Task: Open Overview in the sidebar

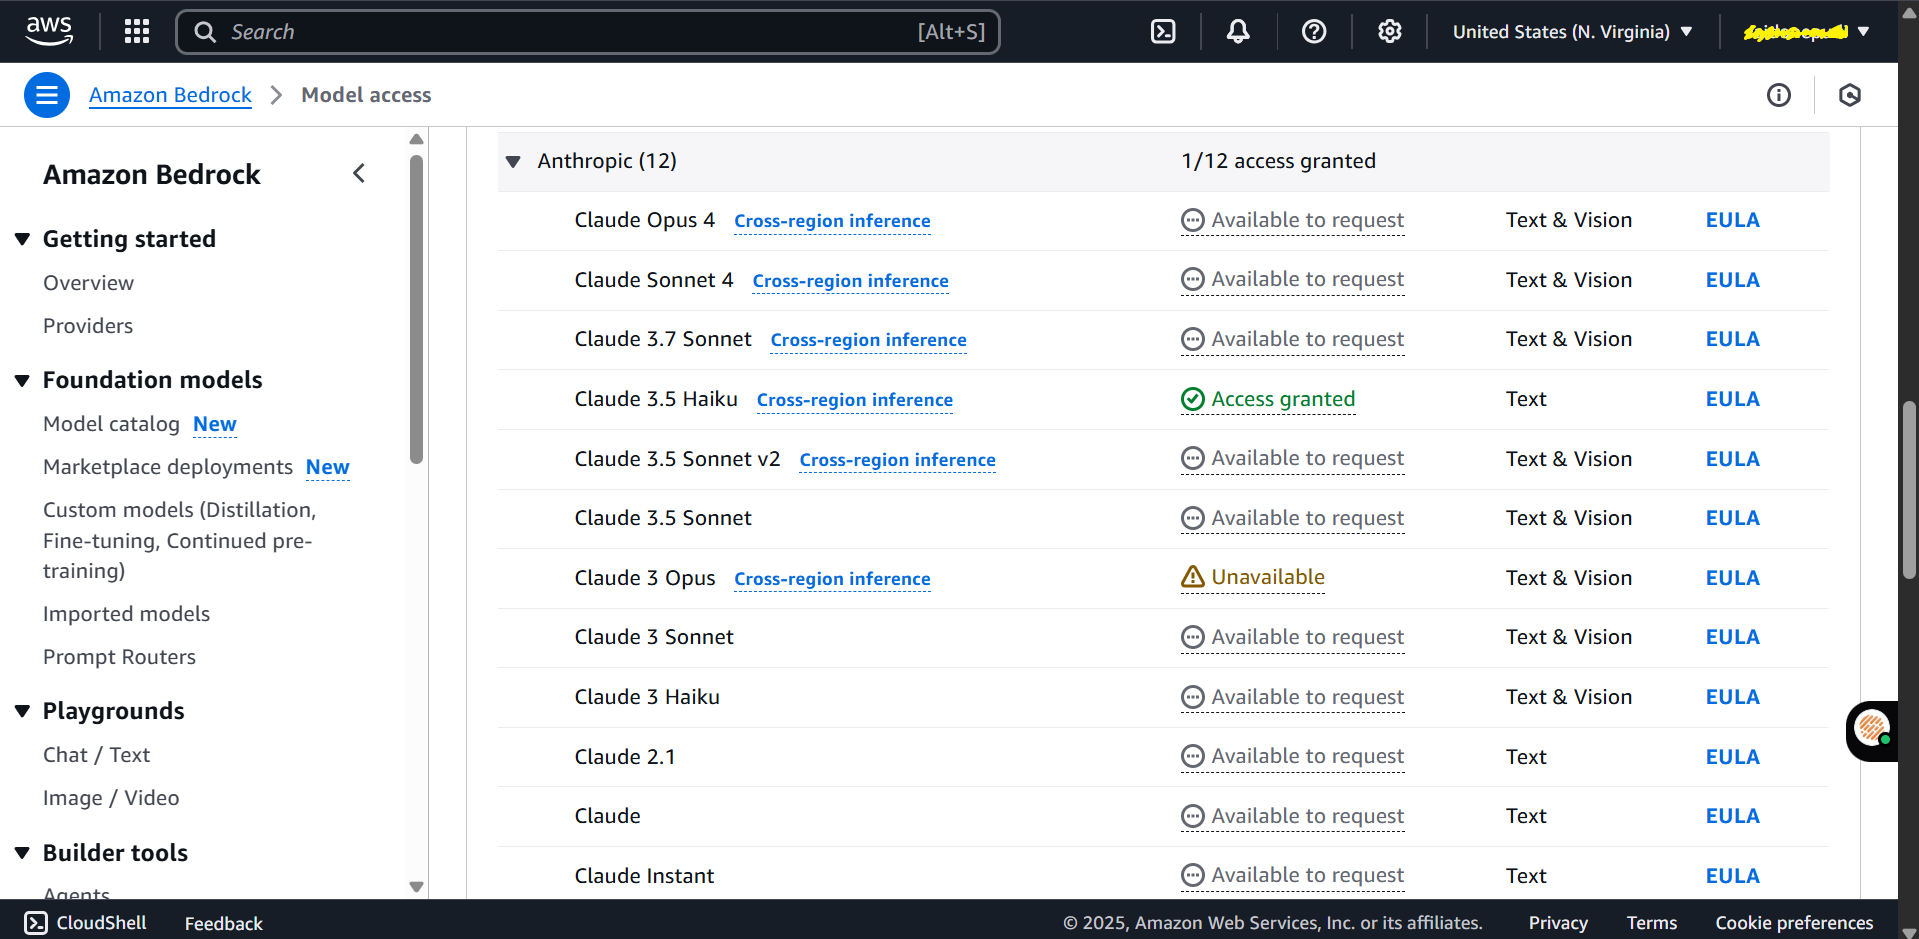Action: tap(88, 283)
